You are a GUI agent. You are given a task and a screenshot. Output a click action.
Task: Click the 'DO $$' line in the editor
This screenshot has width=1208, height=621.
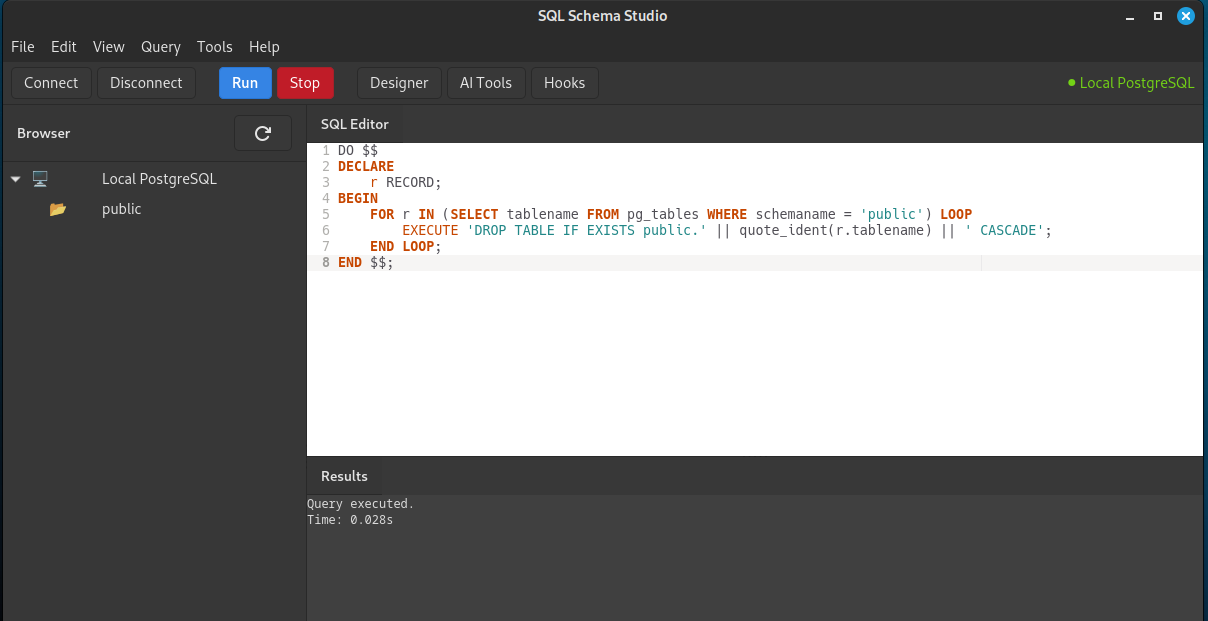point(358,150)
